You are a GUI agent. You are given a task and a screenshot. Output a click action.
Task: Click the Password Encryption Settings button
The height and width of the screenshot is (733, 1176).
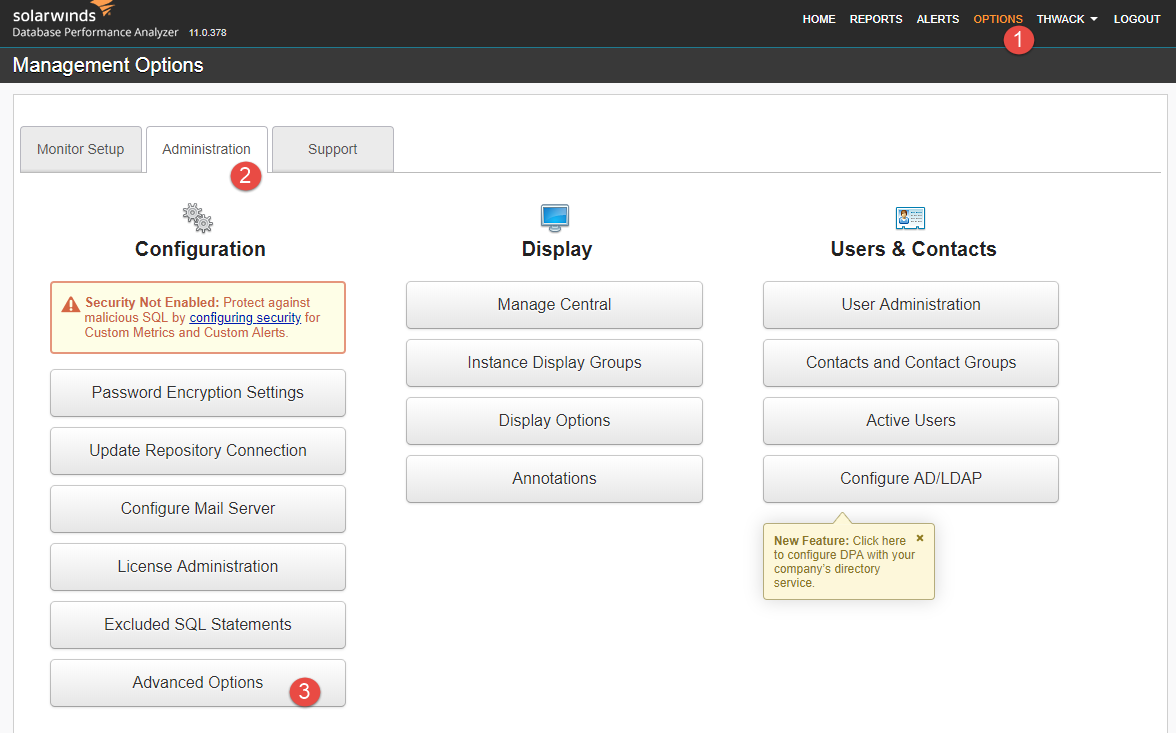(198, 392)
